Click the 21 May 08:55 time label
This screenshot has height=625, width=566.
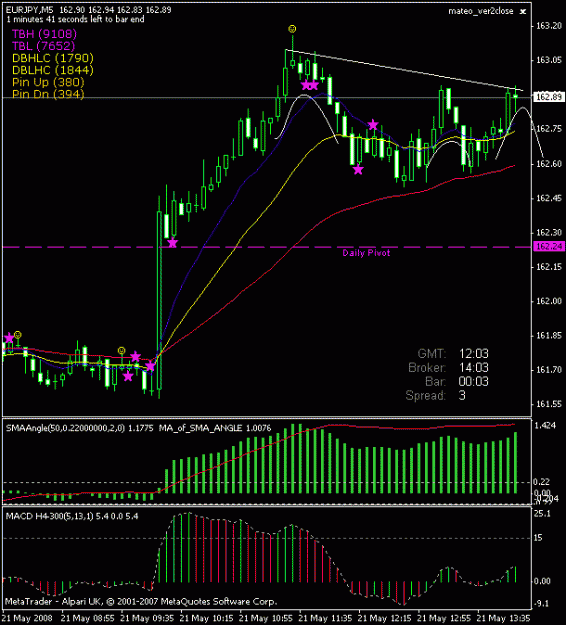click(x=88, y=618)
